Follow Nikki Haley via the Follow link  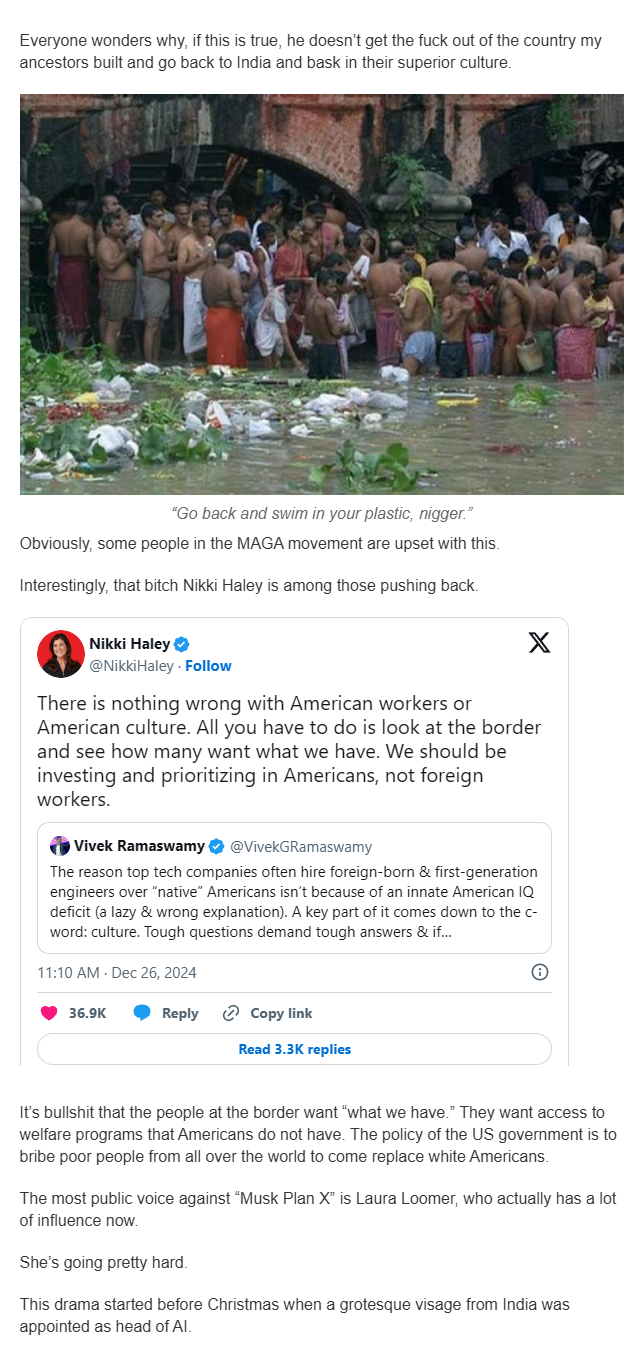208,666
